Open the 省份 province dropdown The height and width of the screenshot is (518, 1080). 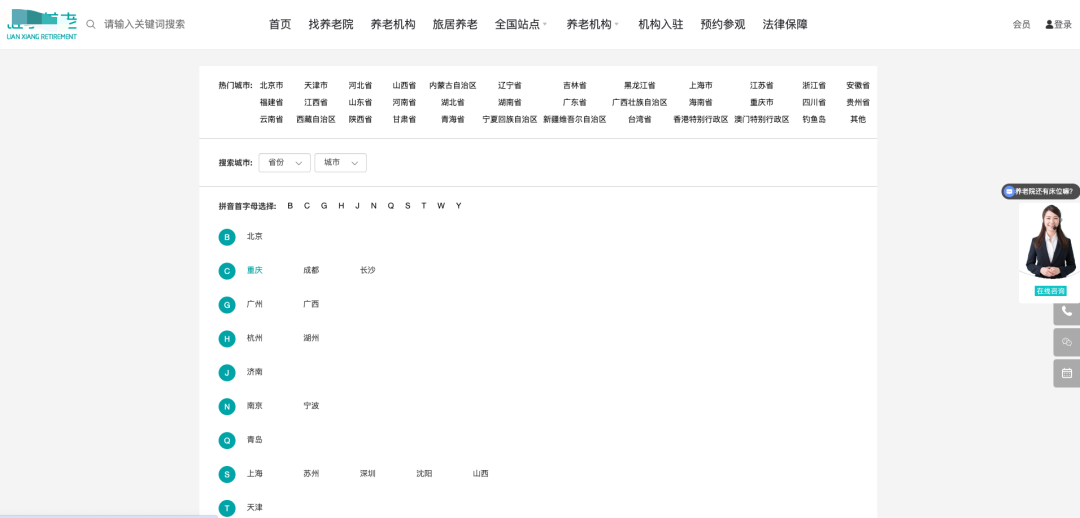tap(284, 163)
